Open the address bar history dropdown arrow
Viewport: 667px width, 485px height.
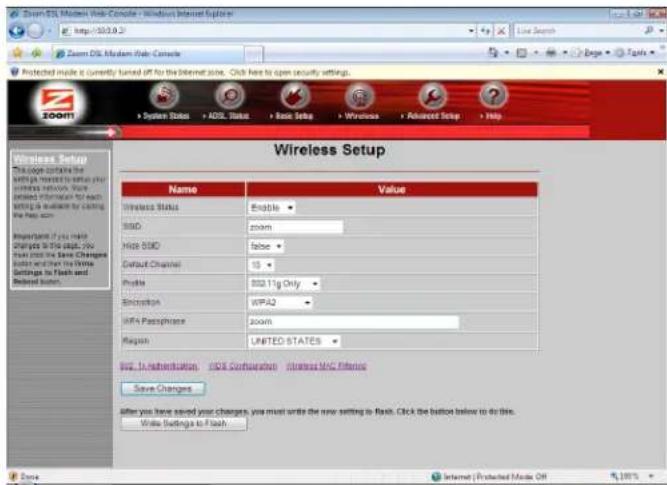471,31
